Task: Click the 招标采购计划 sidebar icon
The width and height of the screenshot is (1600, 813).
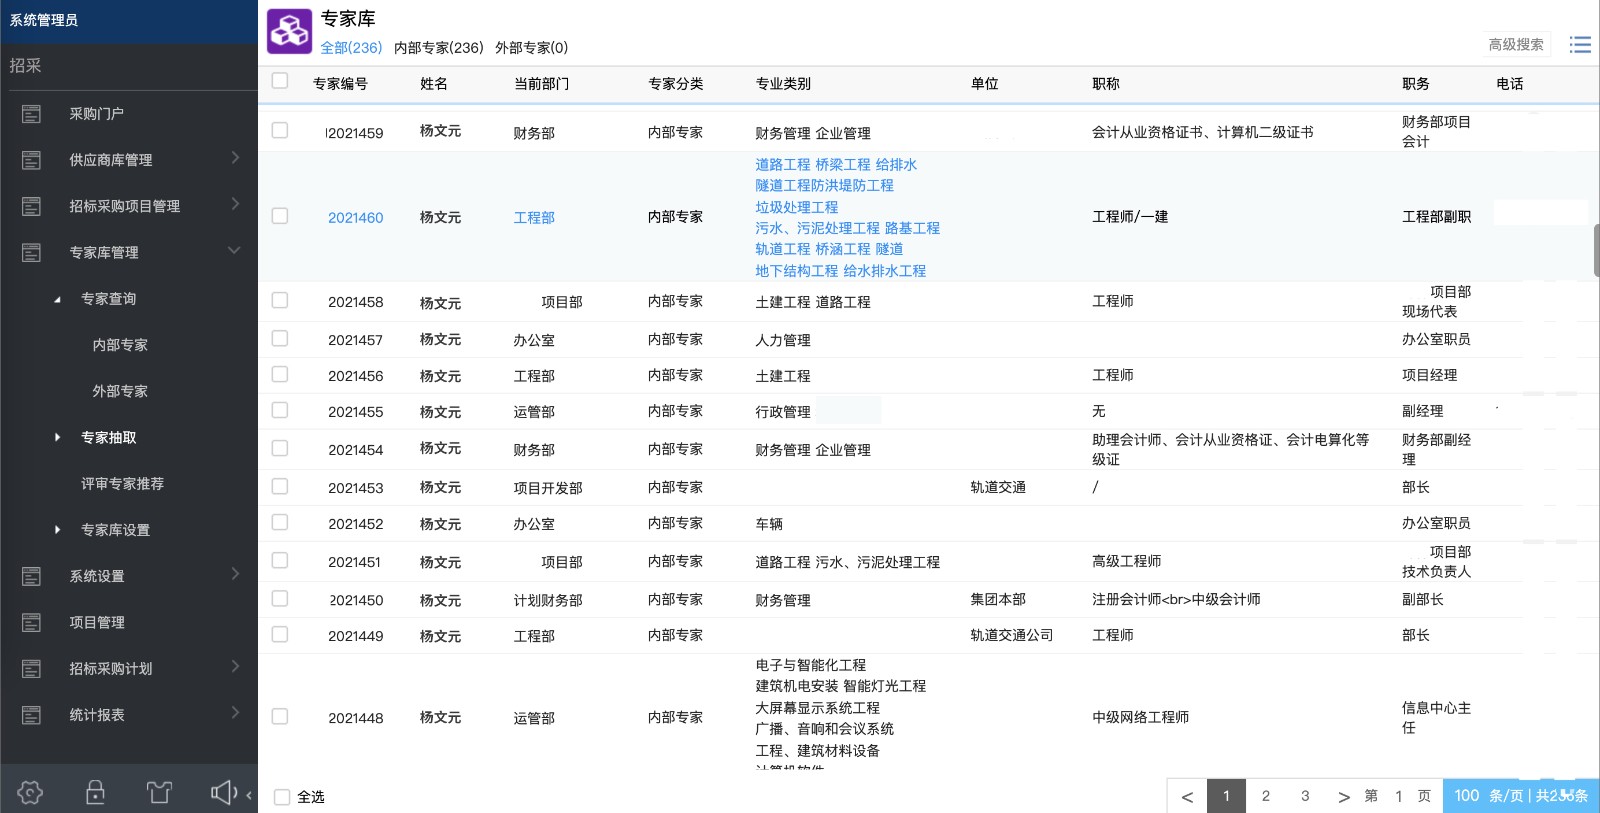Action: (31, 668)
